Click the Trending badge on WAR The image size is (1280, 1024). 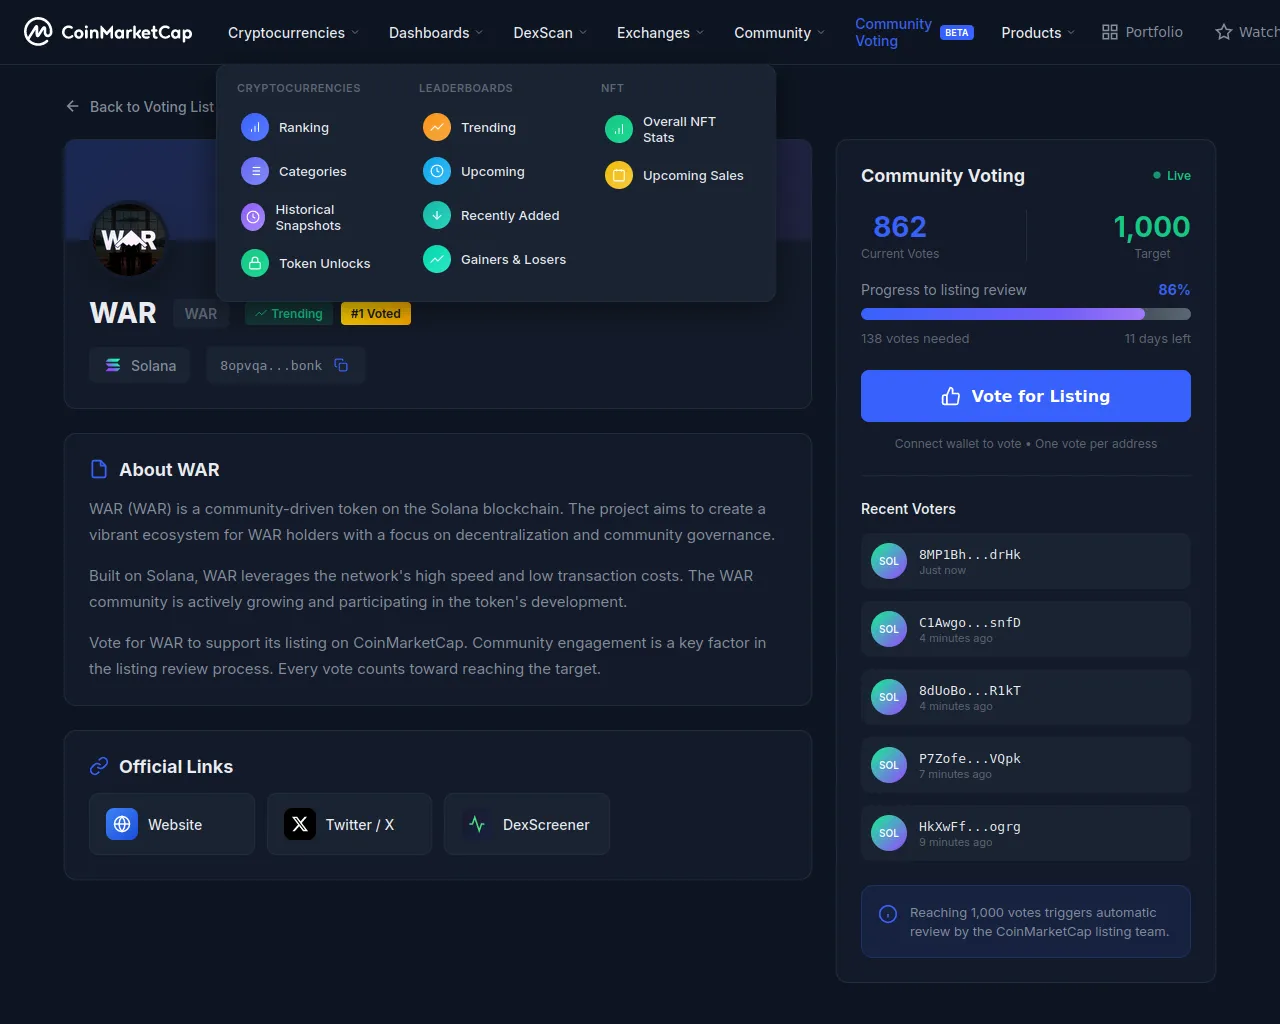coord(289,314)
